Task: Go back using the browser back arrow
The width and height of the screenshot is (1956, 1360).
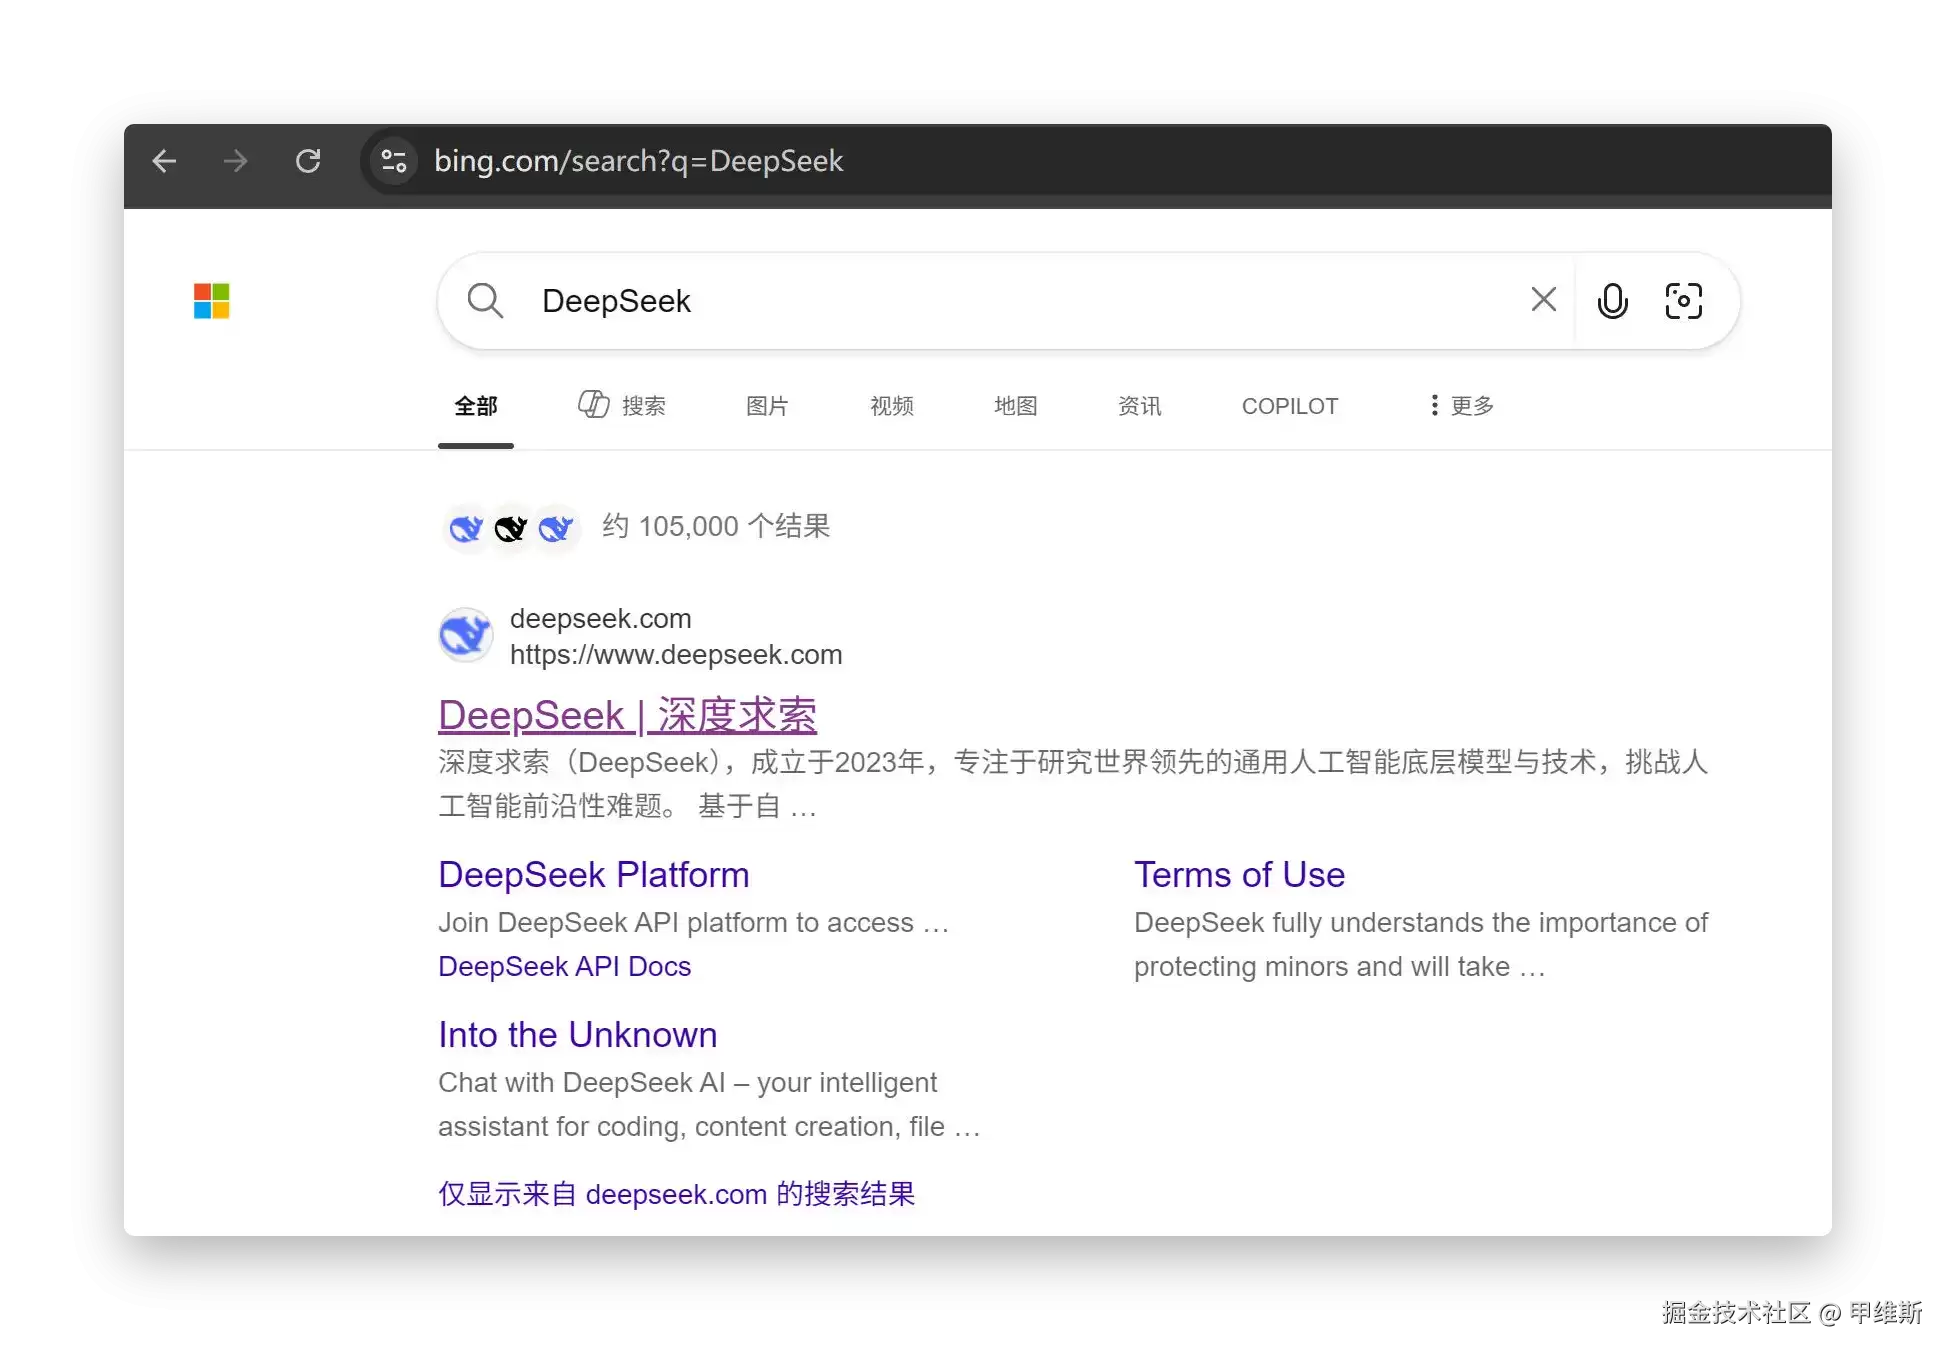Action: pyautogui.click(x=164, y=161)
